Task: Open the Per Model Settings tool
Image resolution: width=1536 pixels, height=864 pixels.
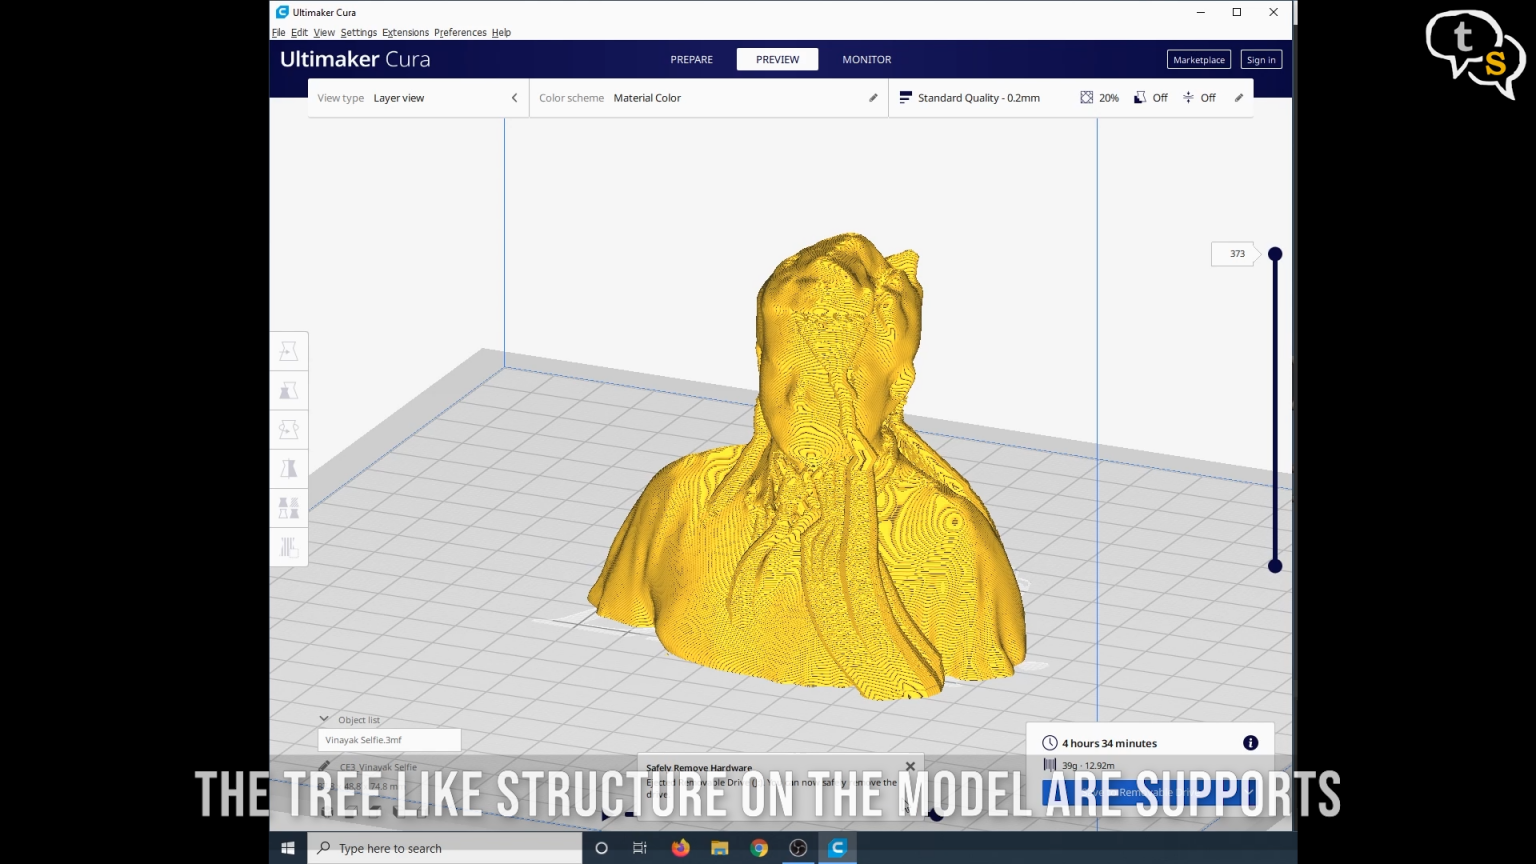Action: coord(289,507)
